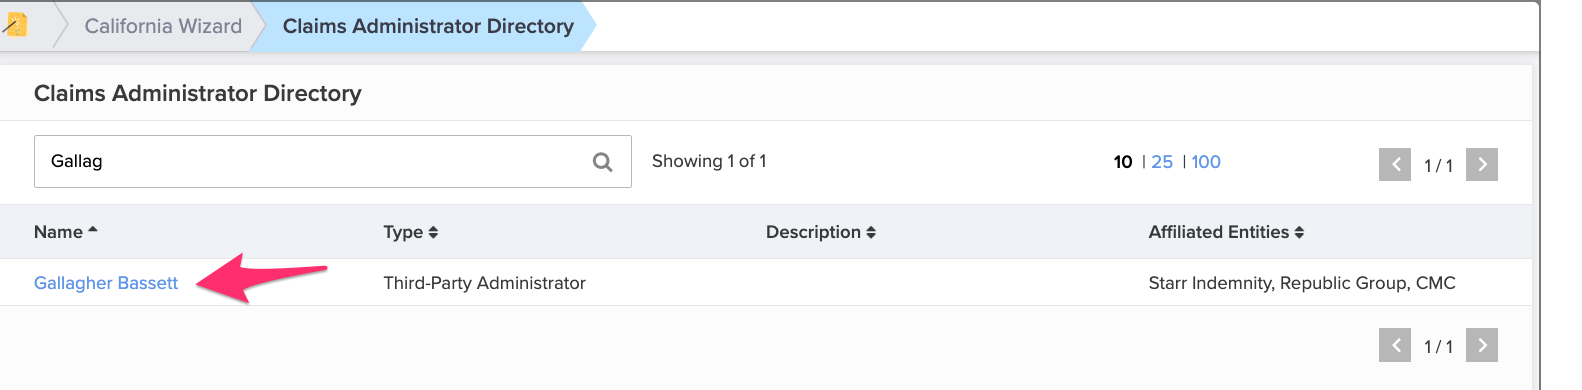Image resolution: width=1582 pixels, height=390 pixels.
Task: Select Claims Administrator Directory breadcrumb
Action: coord(428,26)
